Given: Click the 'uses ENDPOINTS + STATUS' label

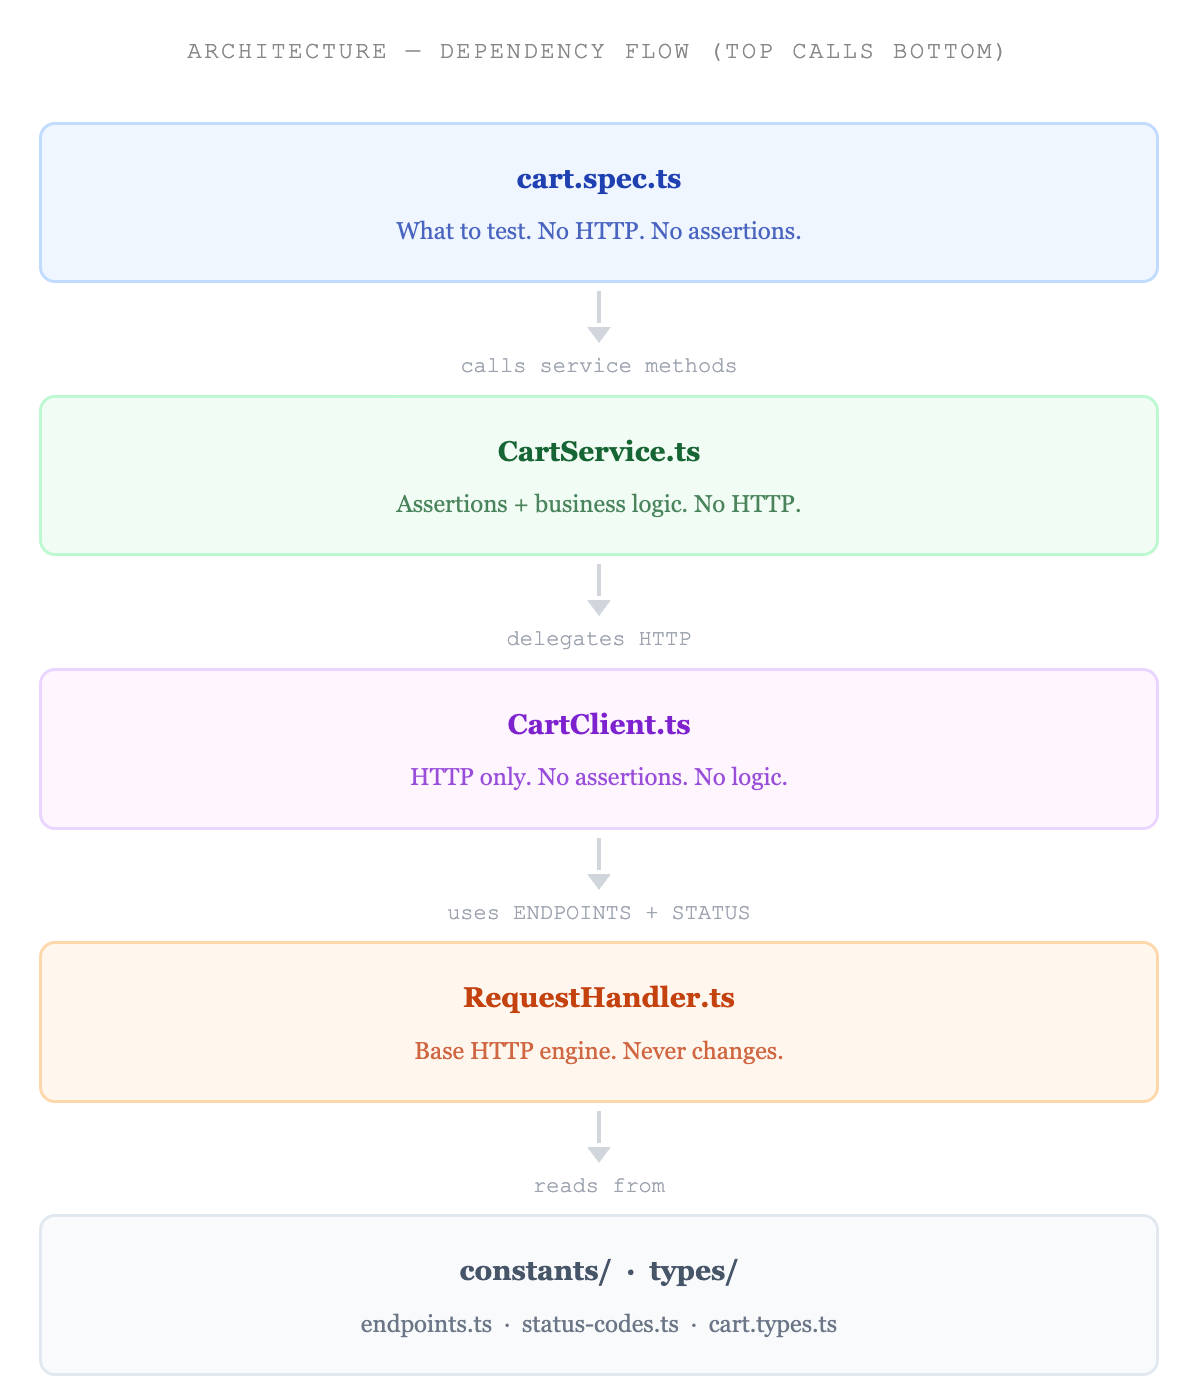Looking at the screenshot, I should [599, 913].
